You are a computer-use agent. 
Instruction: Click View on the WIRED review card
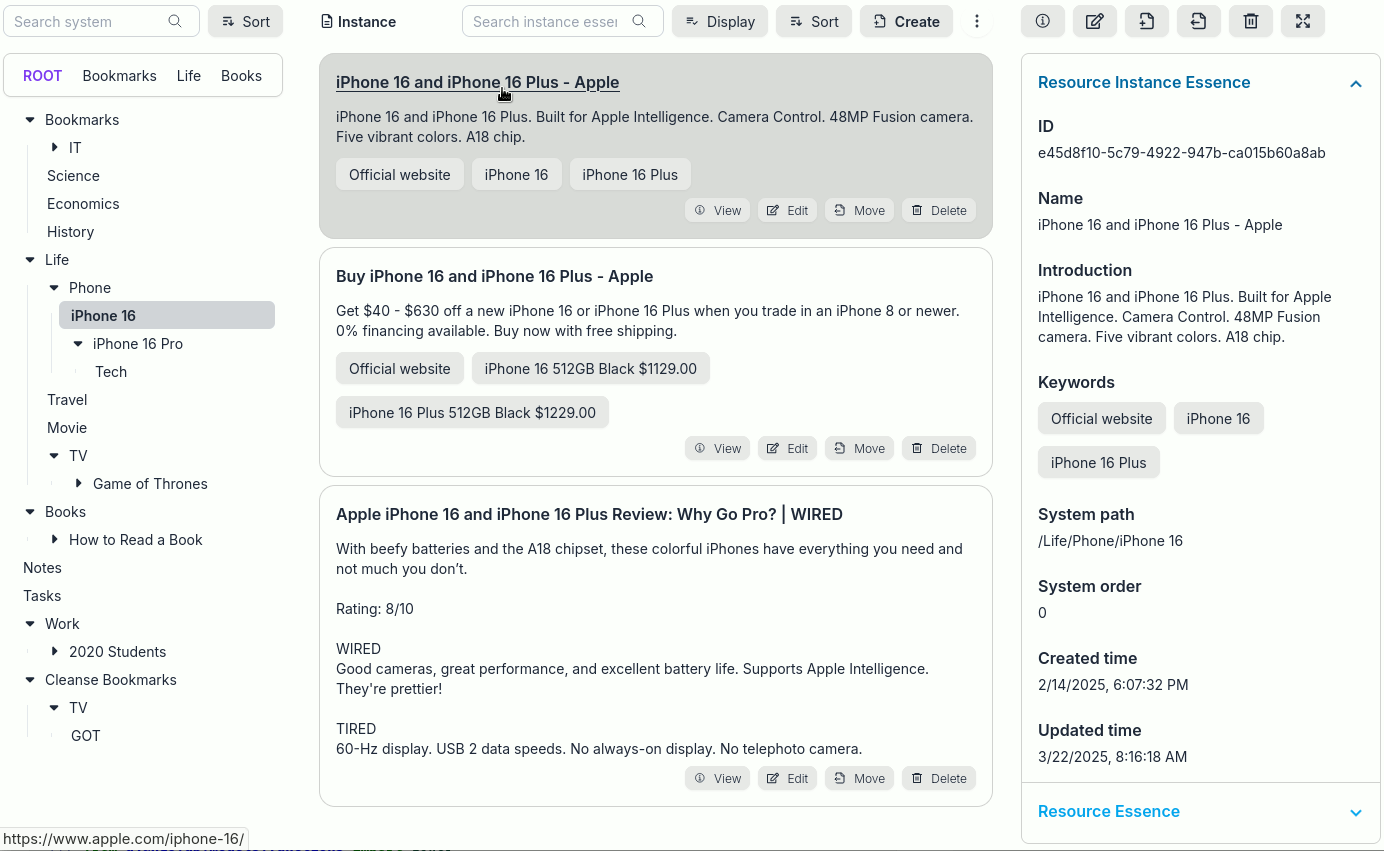[x=718, y=778]
